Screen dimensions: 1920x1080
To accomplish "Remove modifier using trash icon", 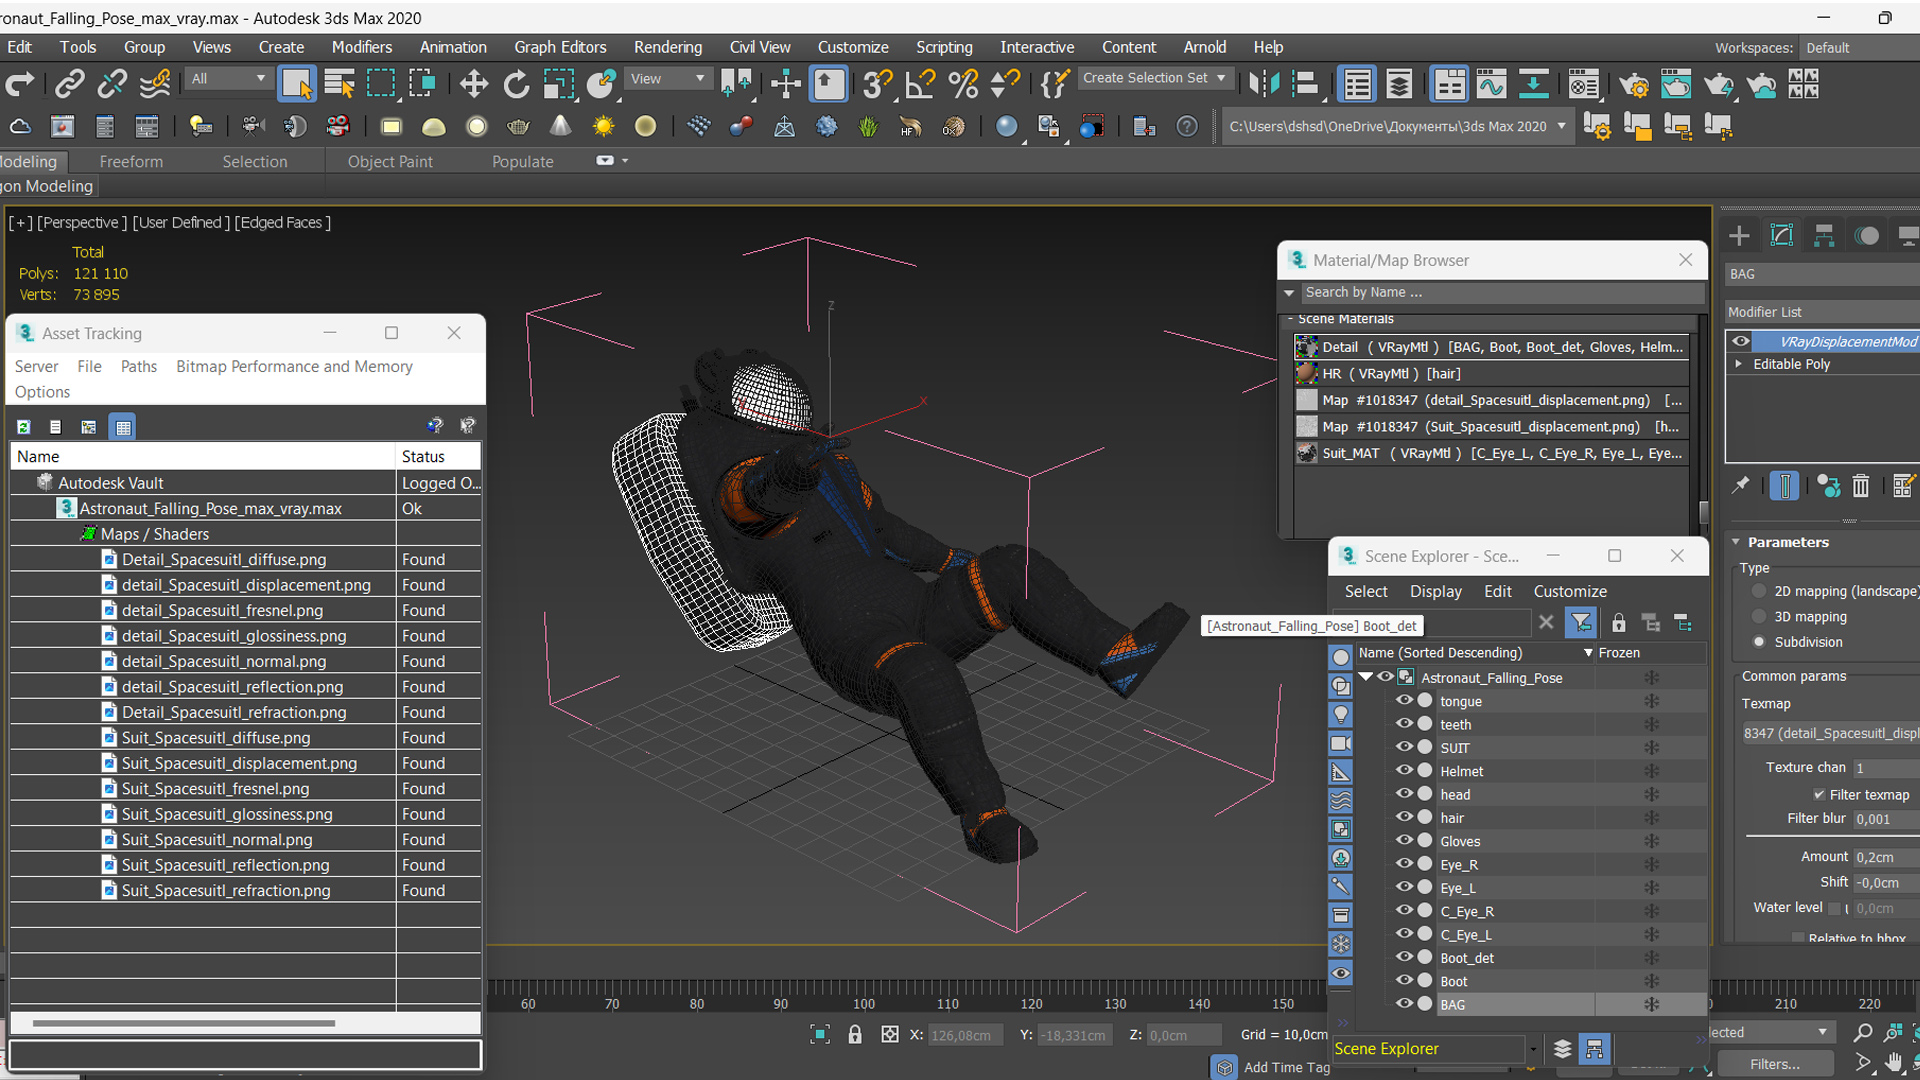I will (x=1860, y=486).
